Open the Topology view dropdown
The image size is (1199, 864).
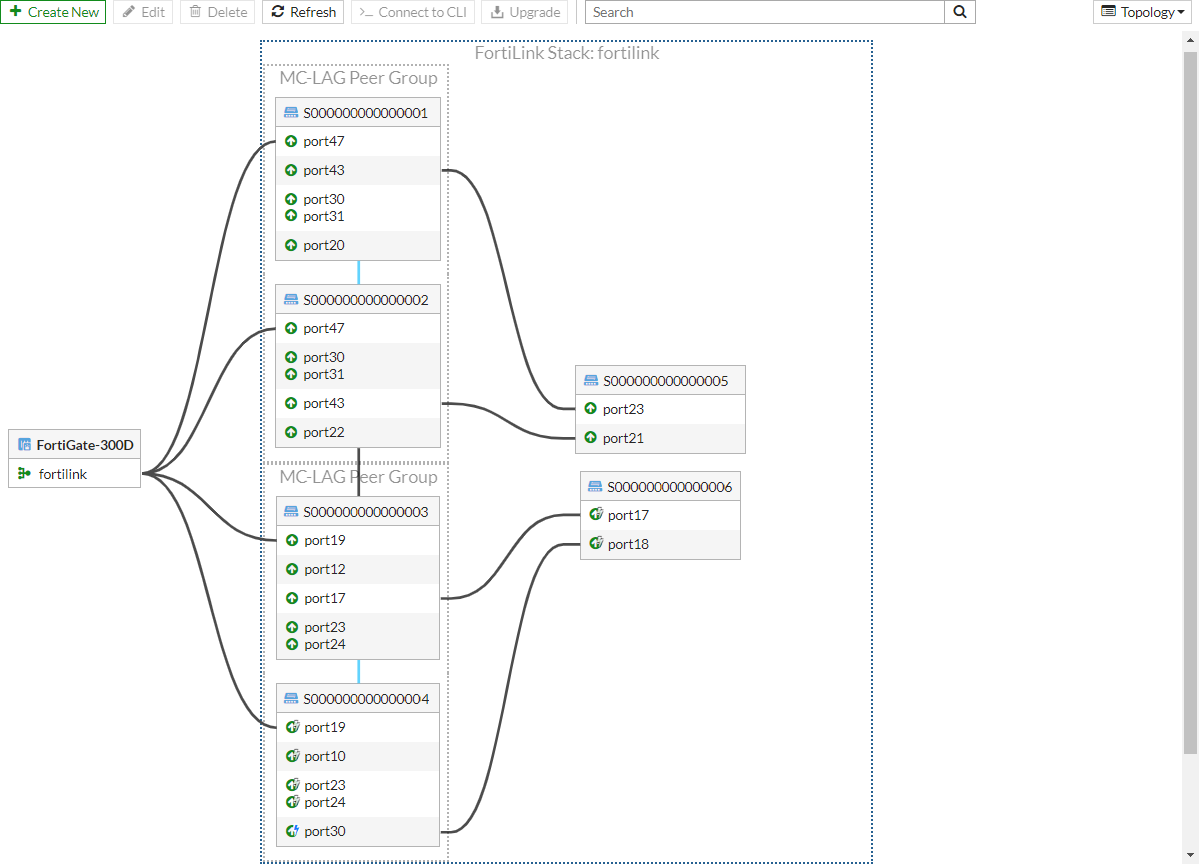(1142, 12)
